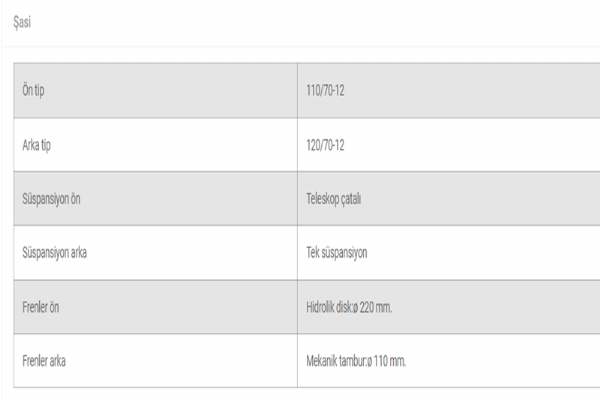Click the 120/70-12 rear tire value
This screenshot has width=600, height=400.
coord(325,145)
